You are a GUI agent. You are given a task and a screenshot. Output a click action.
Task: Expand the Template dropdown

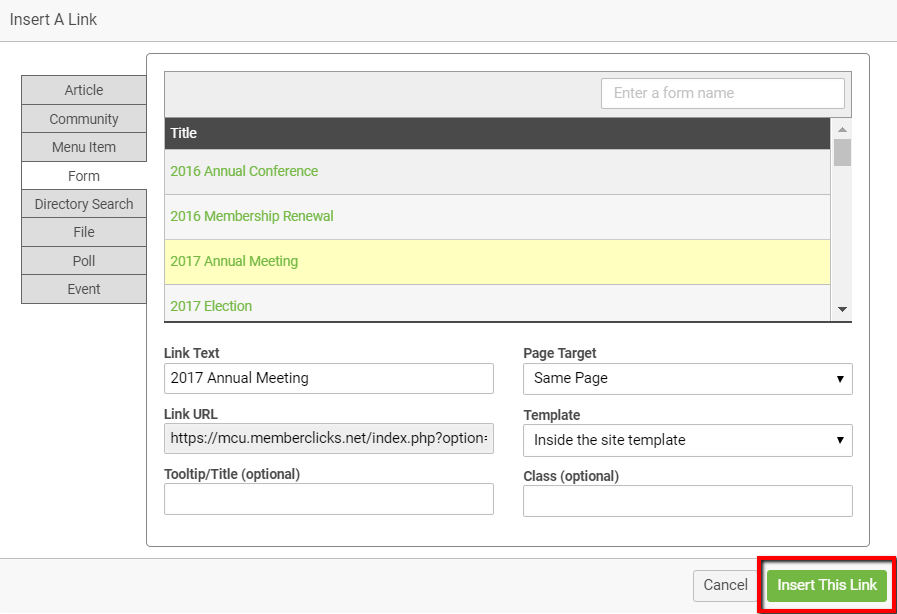[x=687, y=440]
